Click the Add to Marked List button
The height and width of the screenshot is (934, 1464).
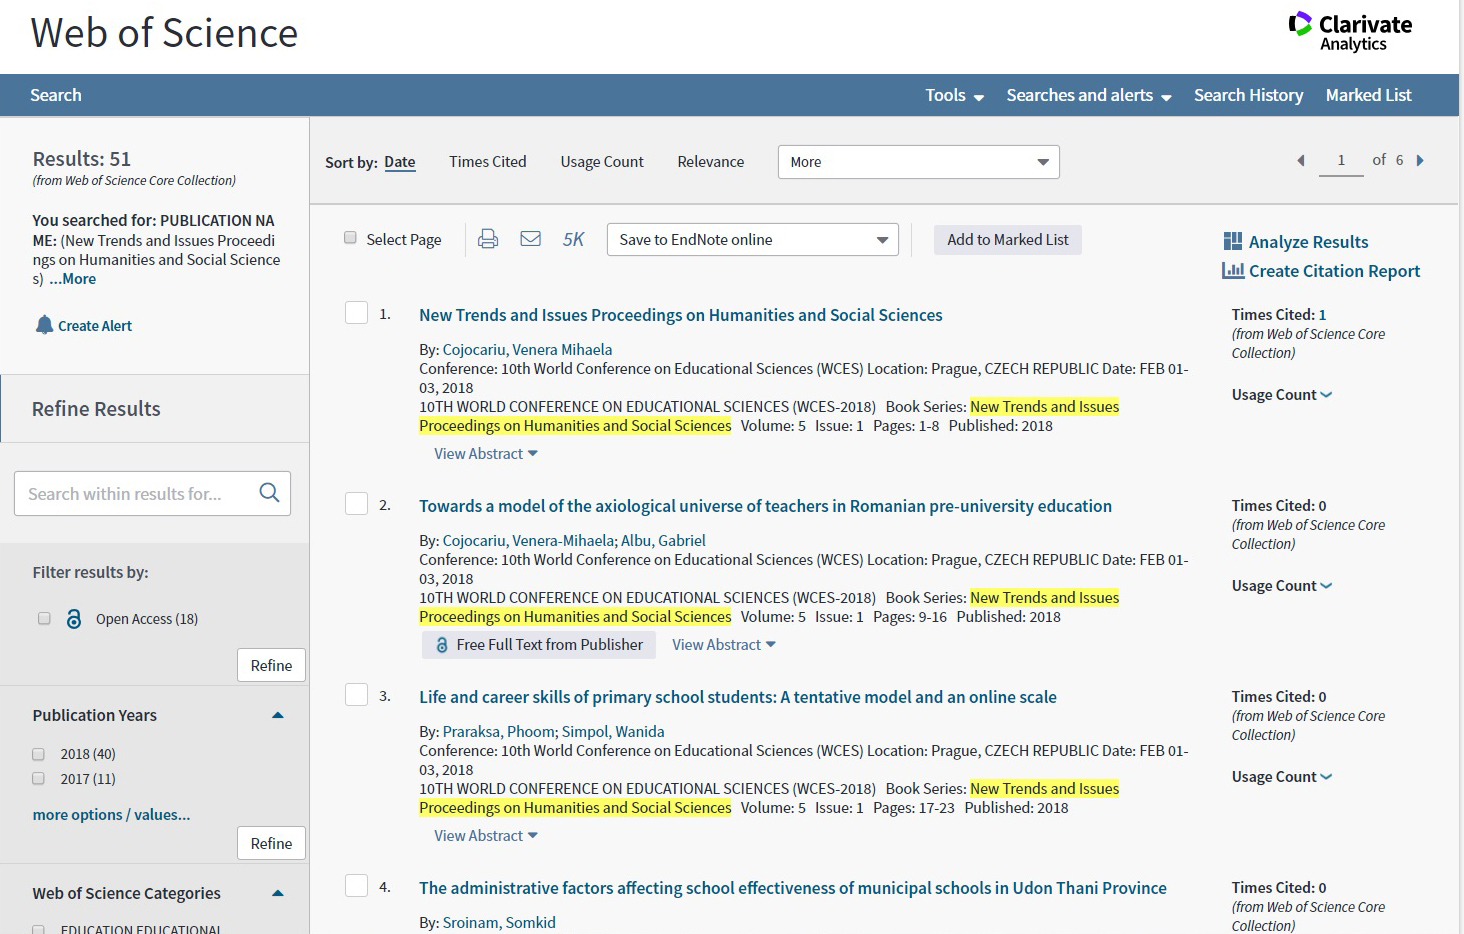[1007, 240]
